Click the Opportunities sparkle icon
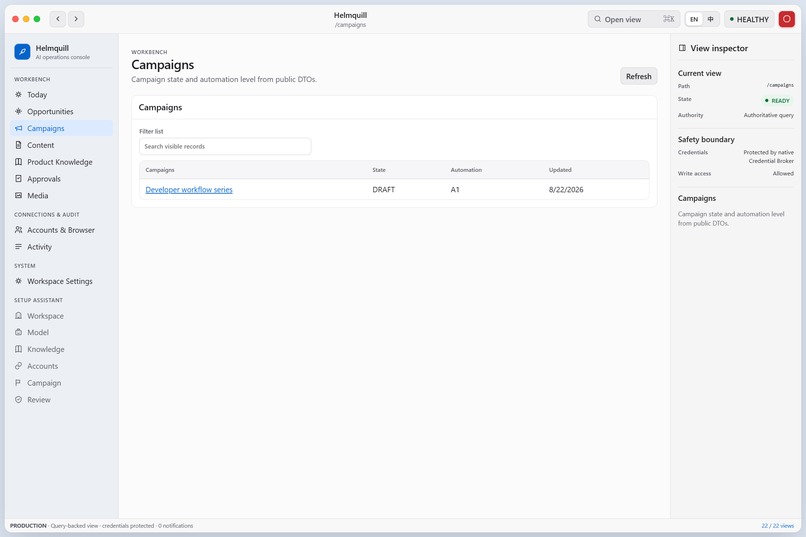Image resolution: width=806 pixels, height=537 pixels. 19,112
